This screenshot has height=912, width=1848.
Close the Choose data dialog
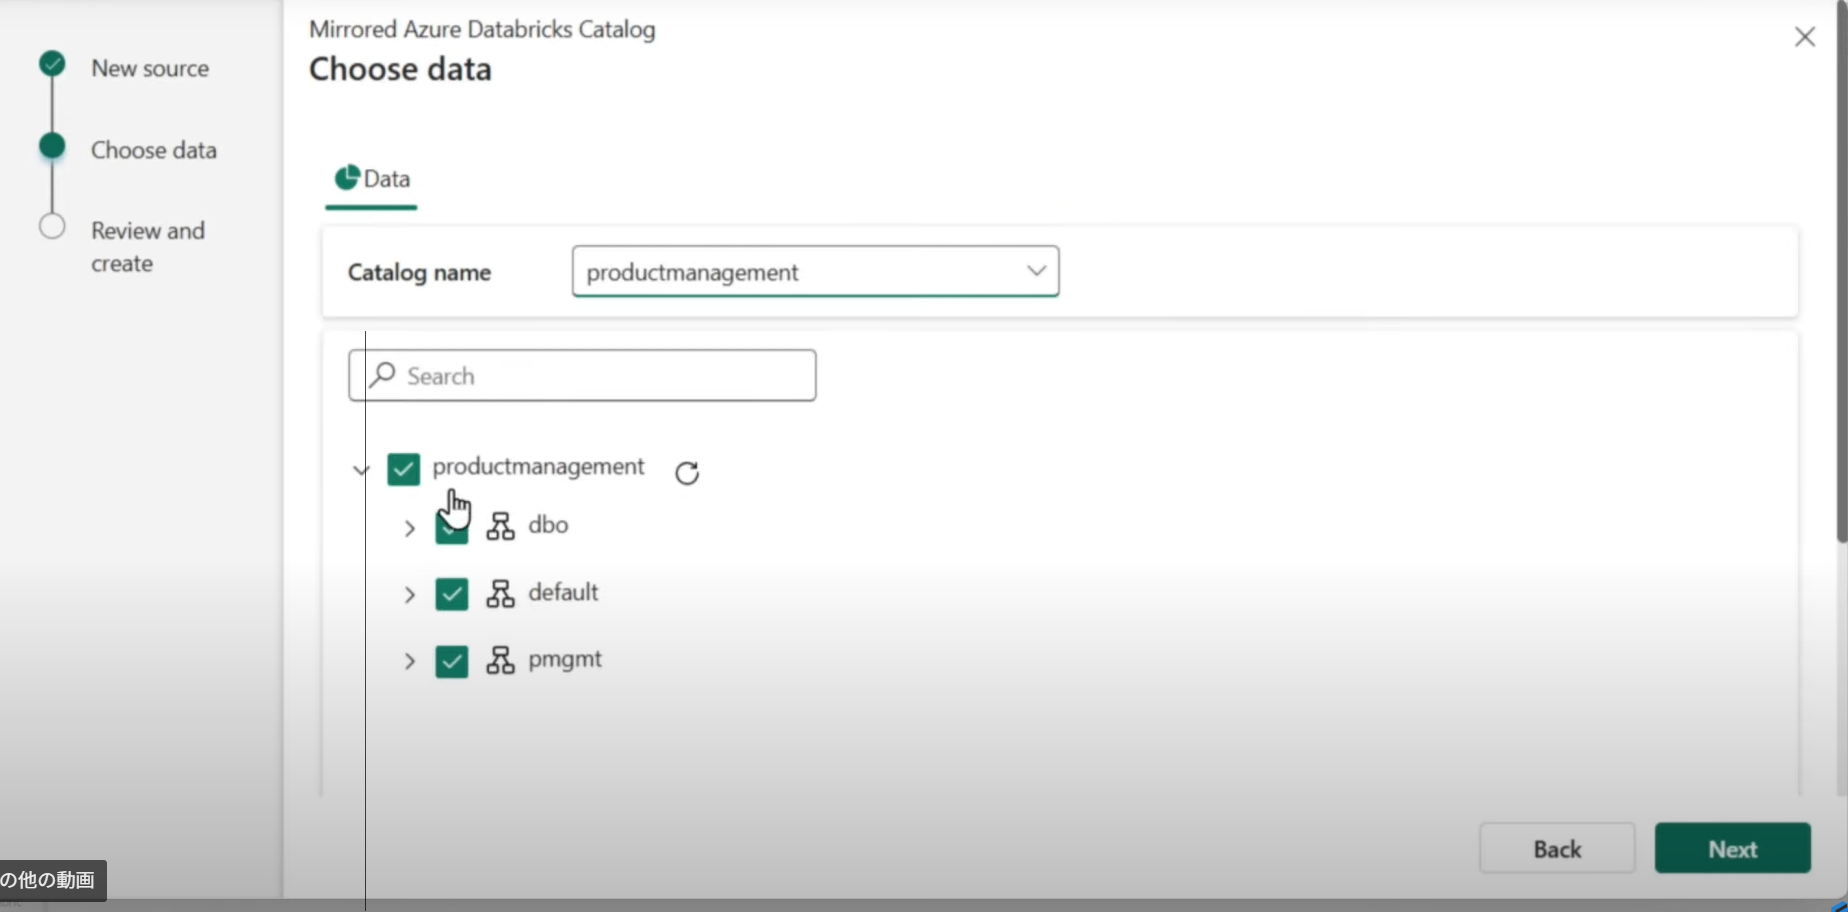pyautogui.click(x=1804, y=37)
